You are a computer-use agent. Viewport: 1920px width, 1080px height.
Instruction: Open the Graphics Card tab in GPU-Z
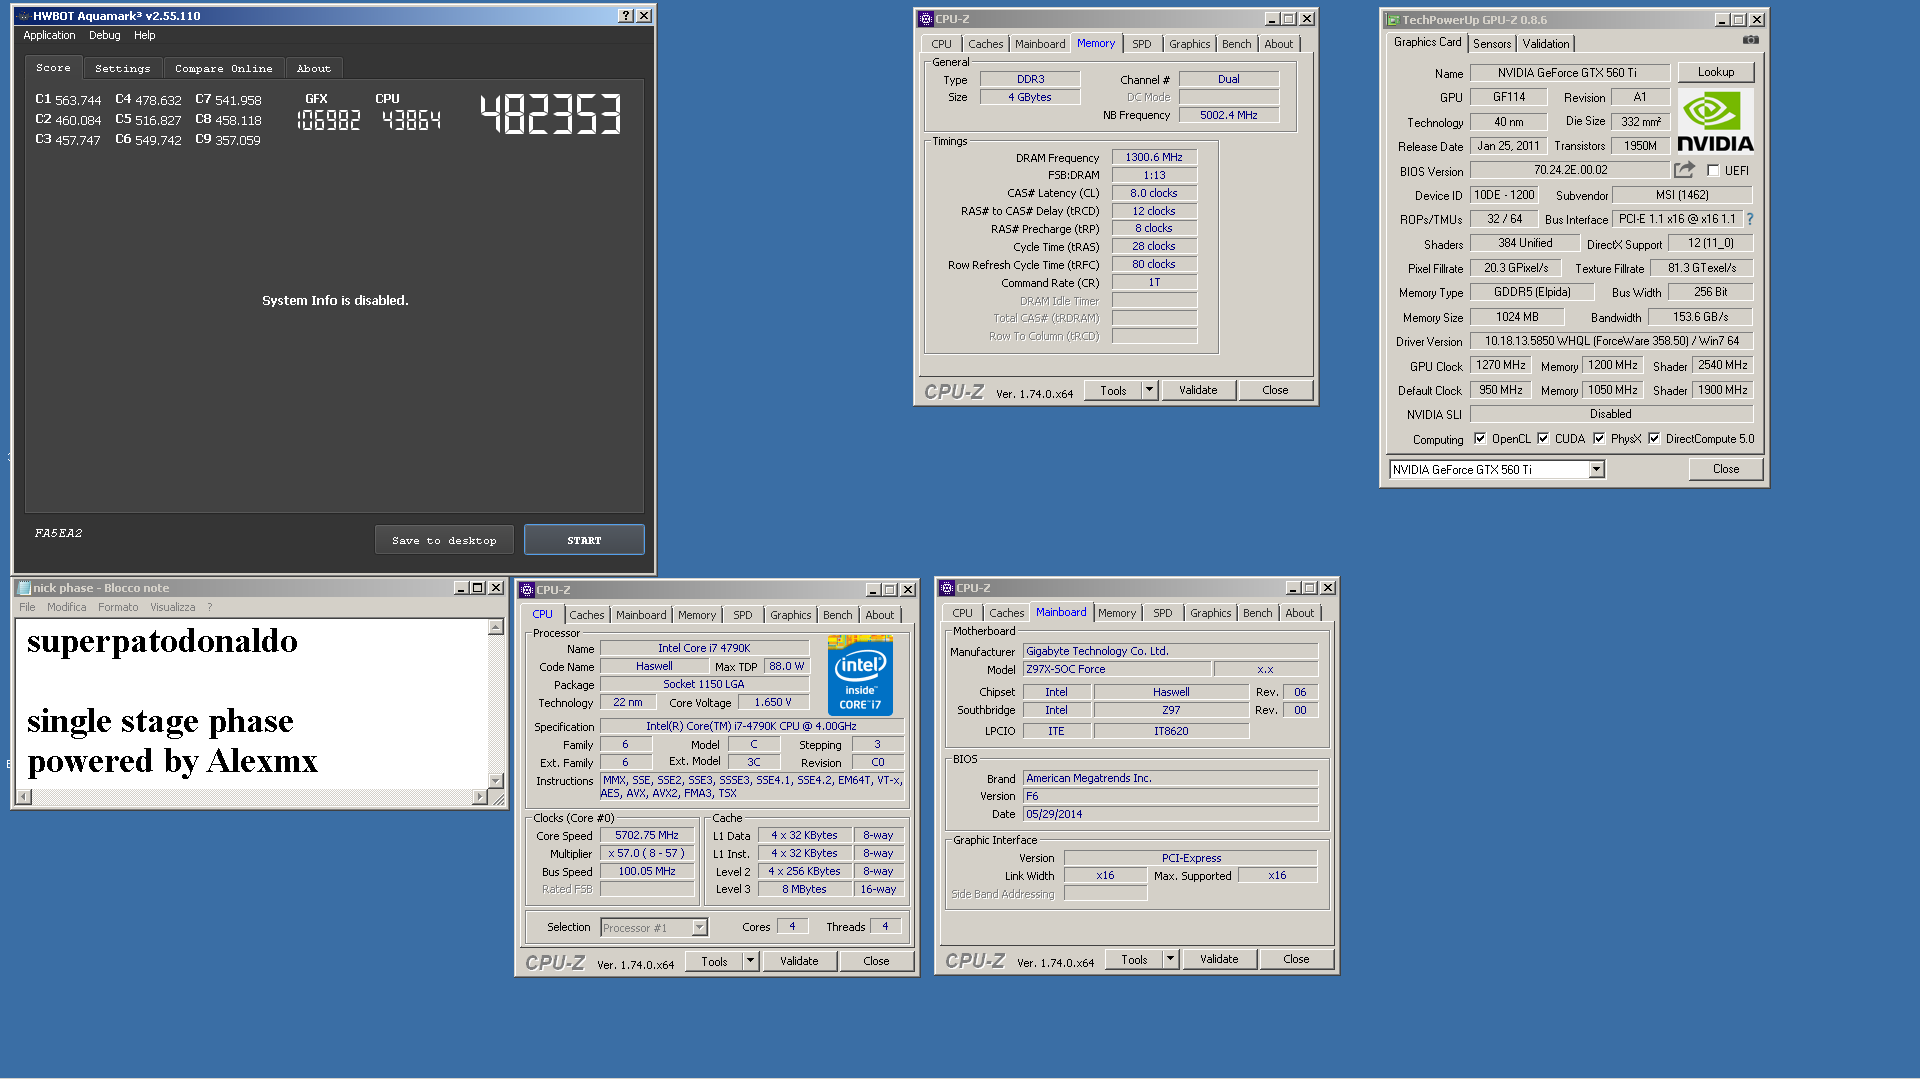tap(1427, 42)
